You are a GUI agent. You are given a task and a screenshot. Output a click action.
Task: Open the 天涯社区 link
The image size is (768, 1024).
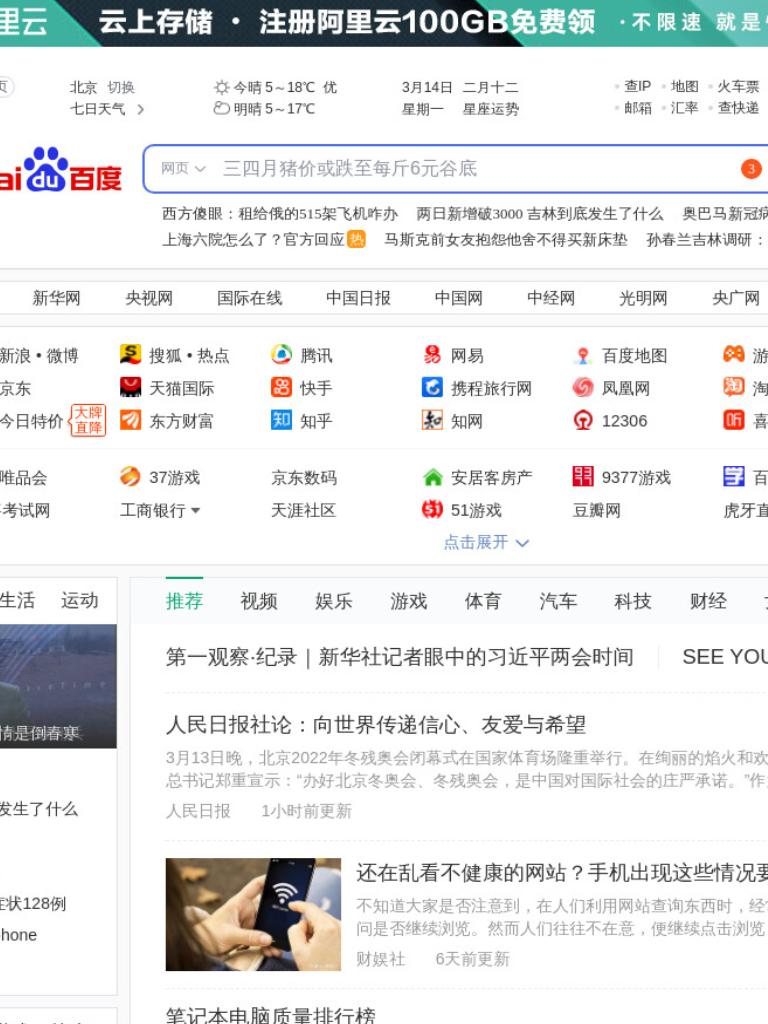(303, 510)
